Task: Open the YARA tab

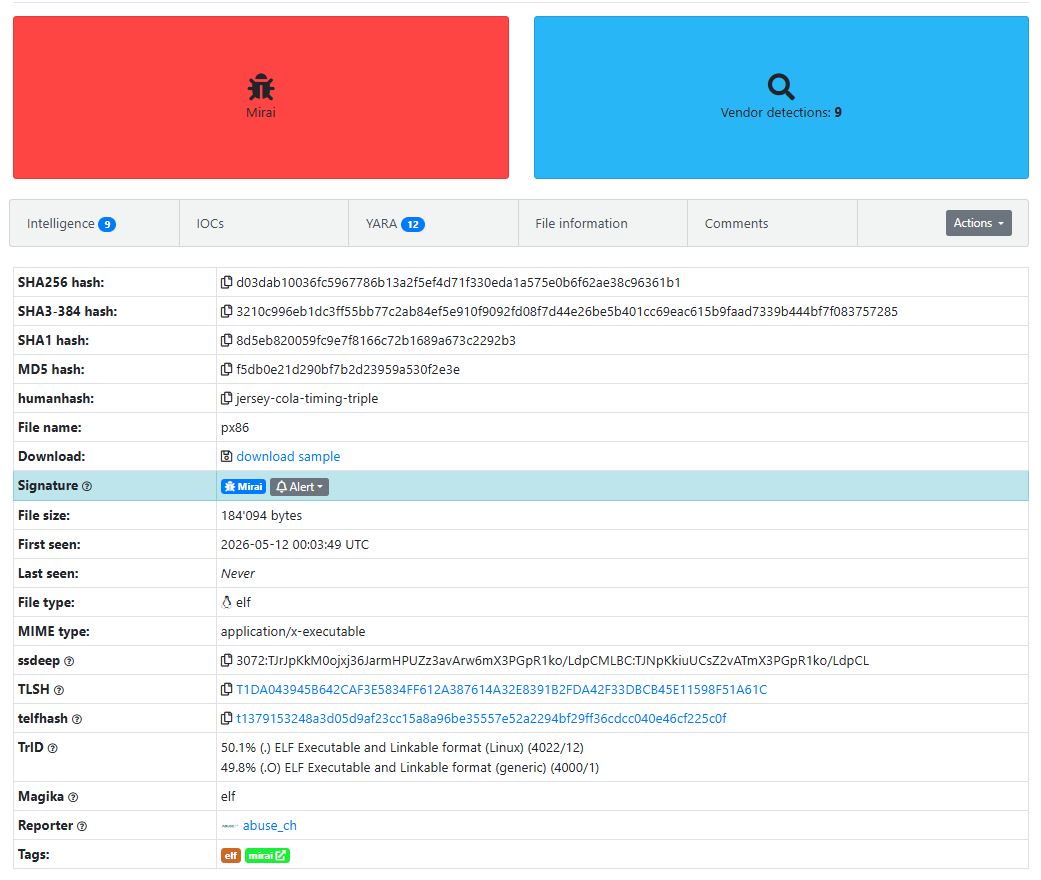Action: [434, 223]
